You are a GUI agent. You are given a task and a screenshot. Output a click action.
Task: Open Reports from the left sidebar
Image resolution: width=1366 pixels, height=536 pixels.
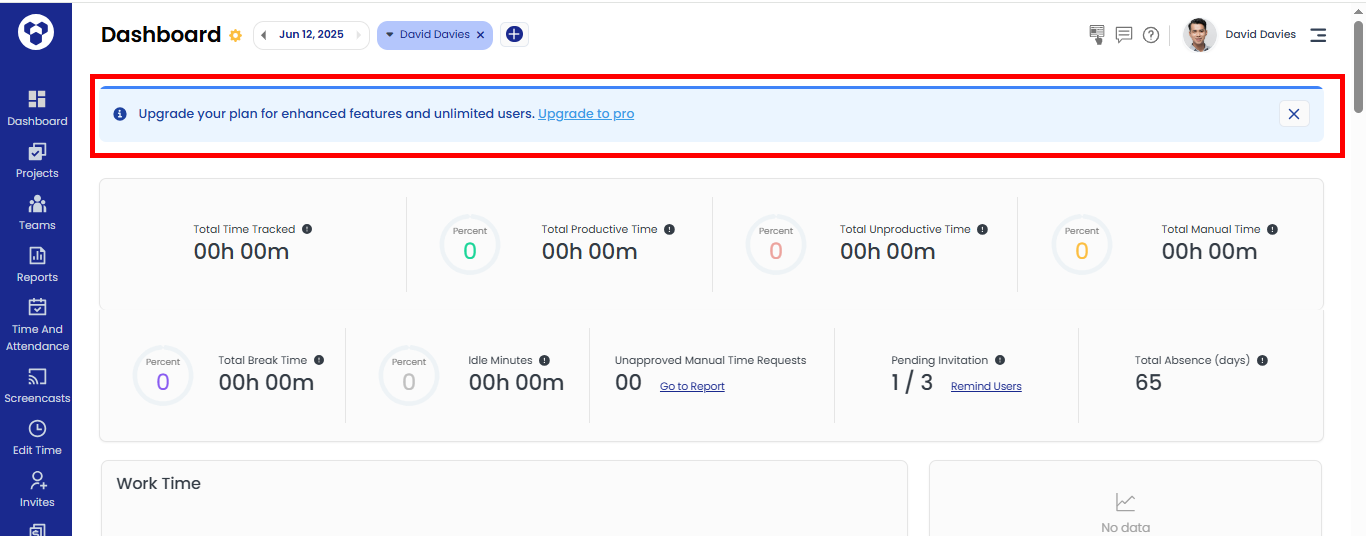click(37, 264)
